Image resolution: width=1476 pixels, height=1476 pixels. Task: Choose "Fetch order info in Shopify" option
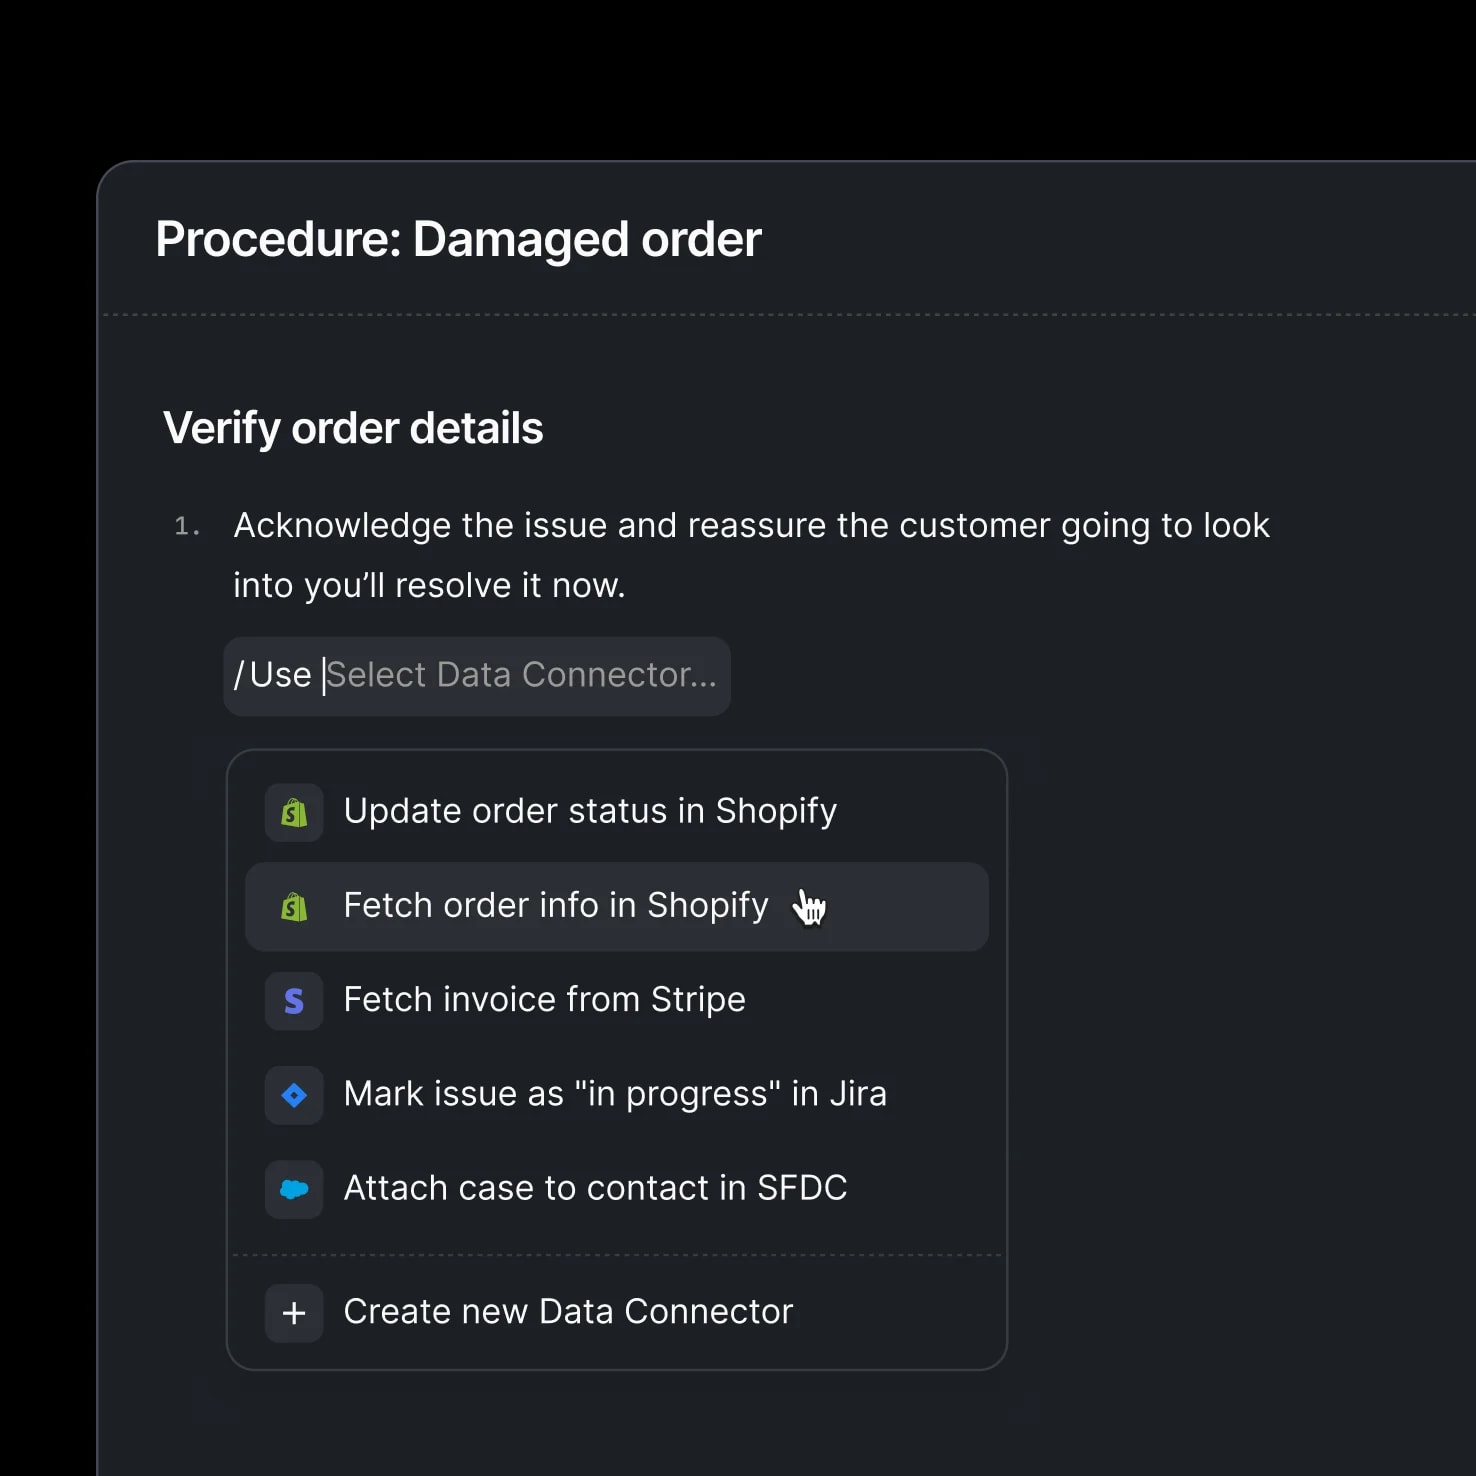556,905
